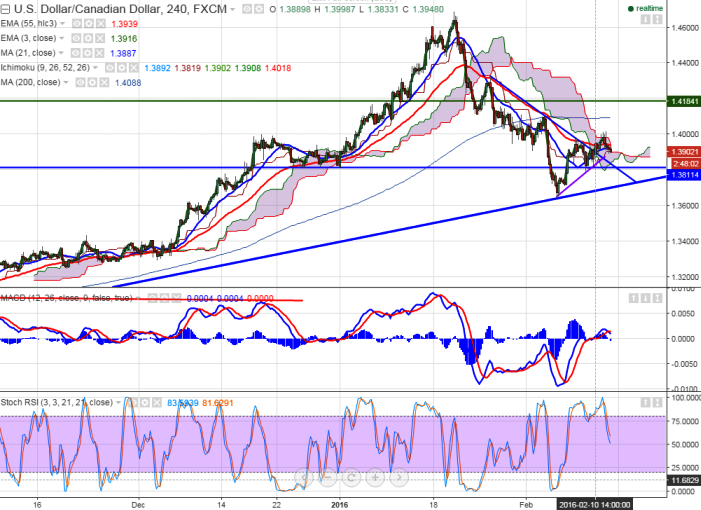Screen dimensions: 701x510
Task: Maximize the Stoch RSI pane
Action: pos(657,403)
